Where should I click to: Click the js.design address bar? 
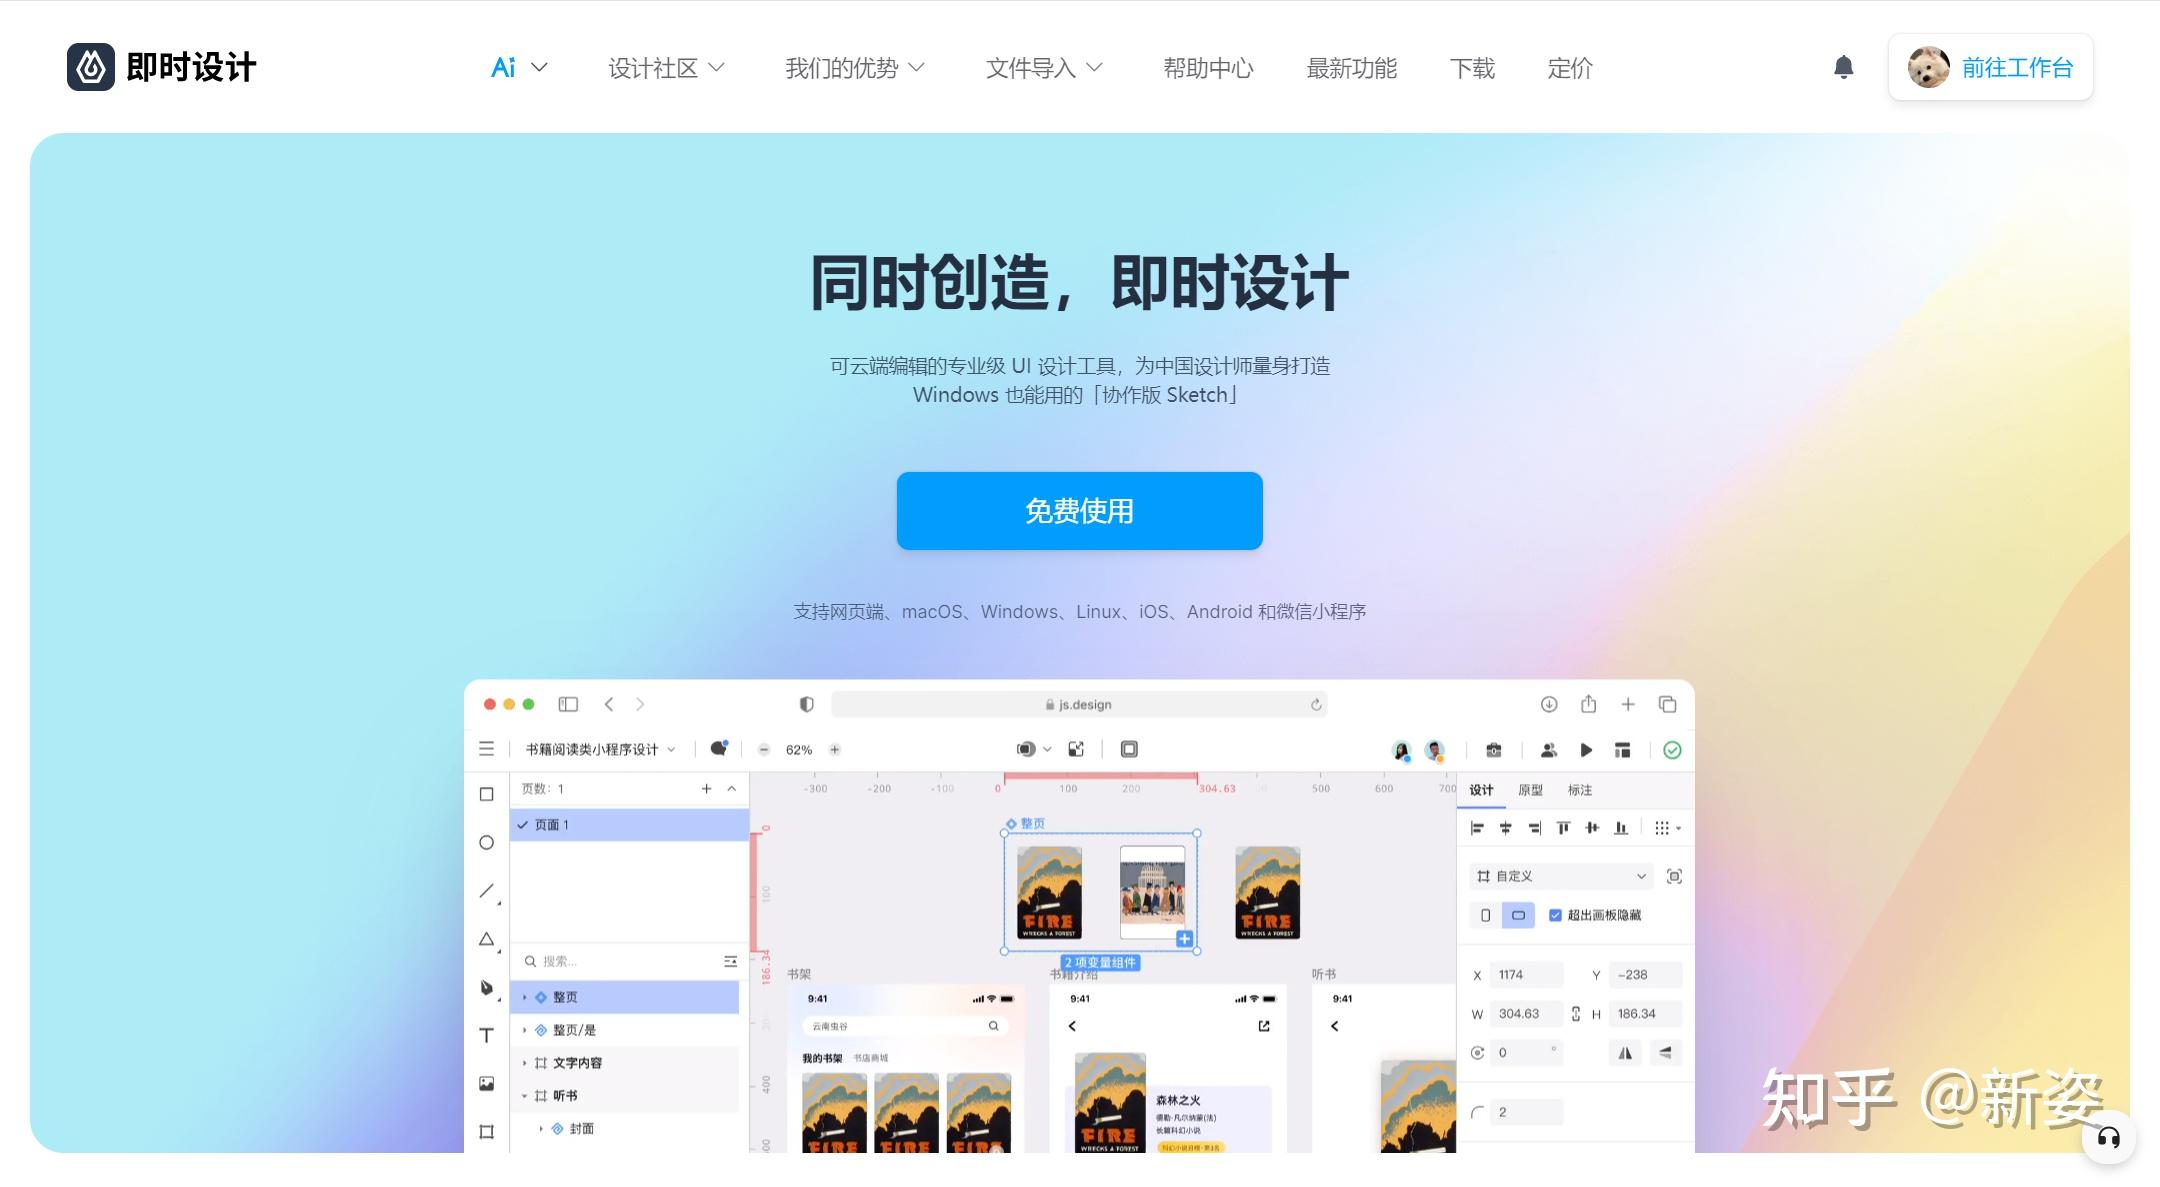(1079, 705)
